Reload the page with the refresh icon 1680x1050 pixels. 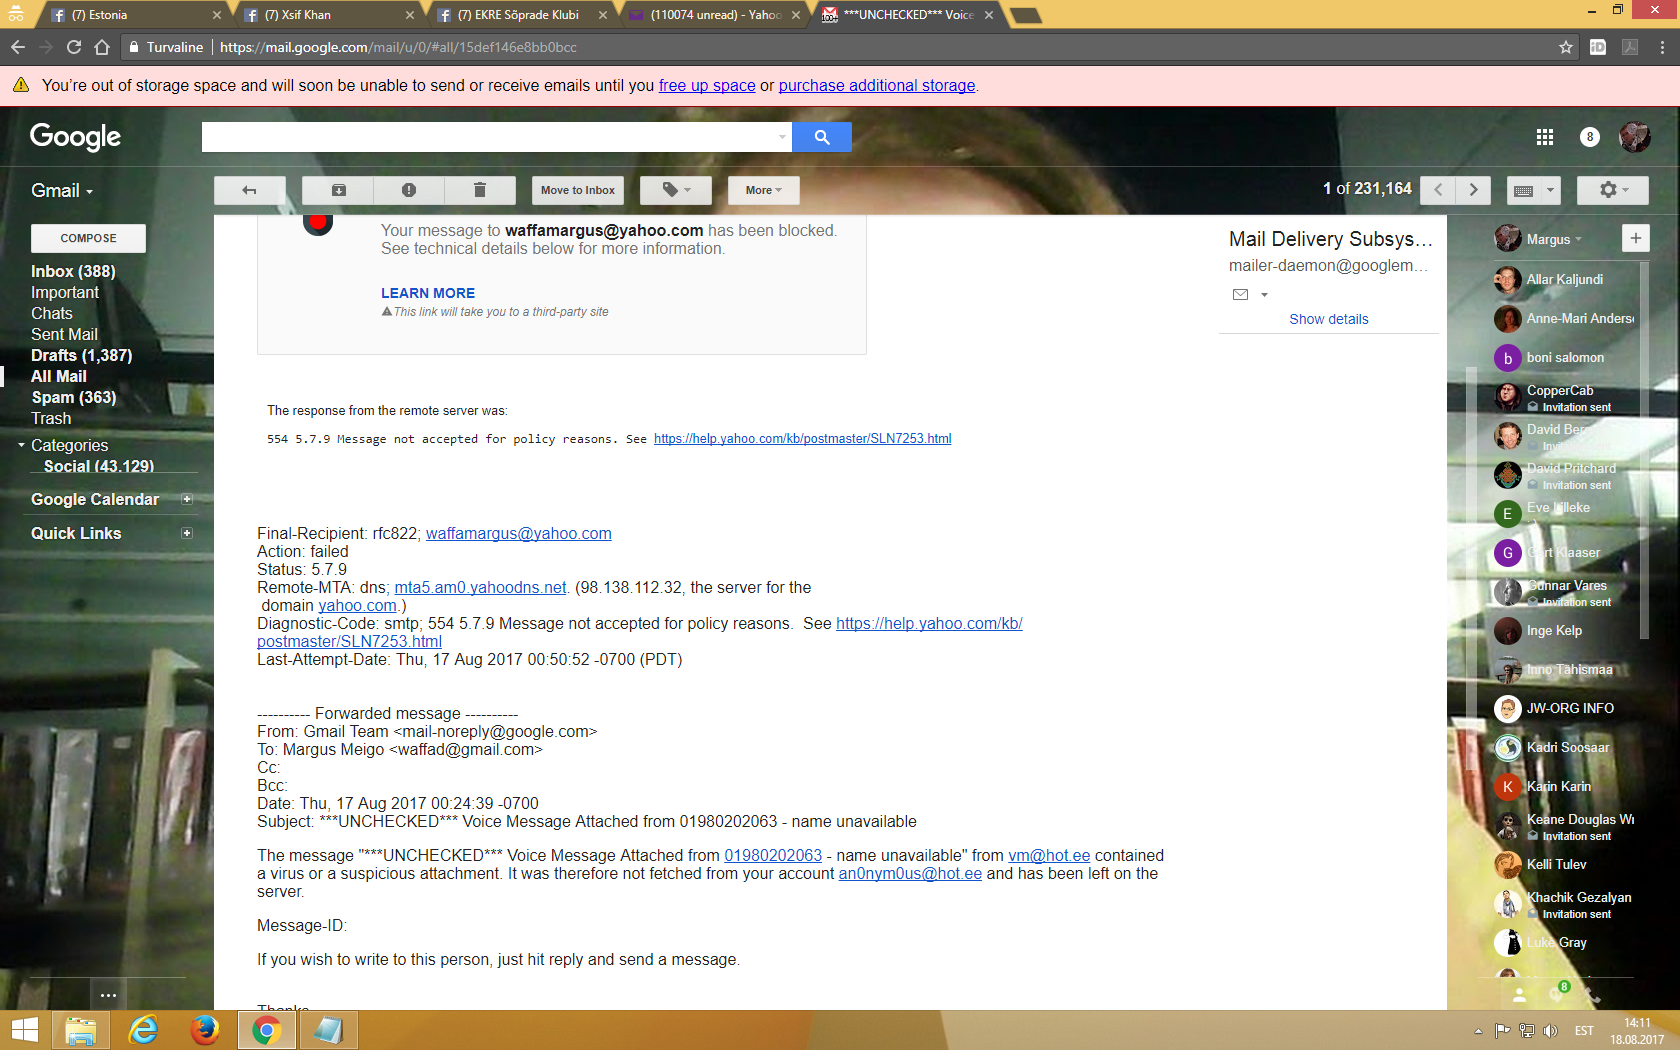tap(73, 47)
